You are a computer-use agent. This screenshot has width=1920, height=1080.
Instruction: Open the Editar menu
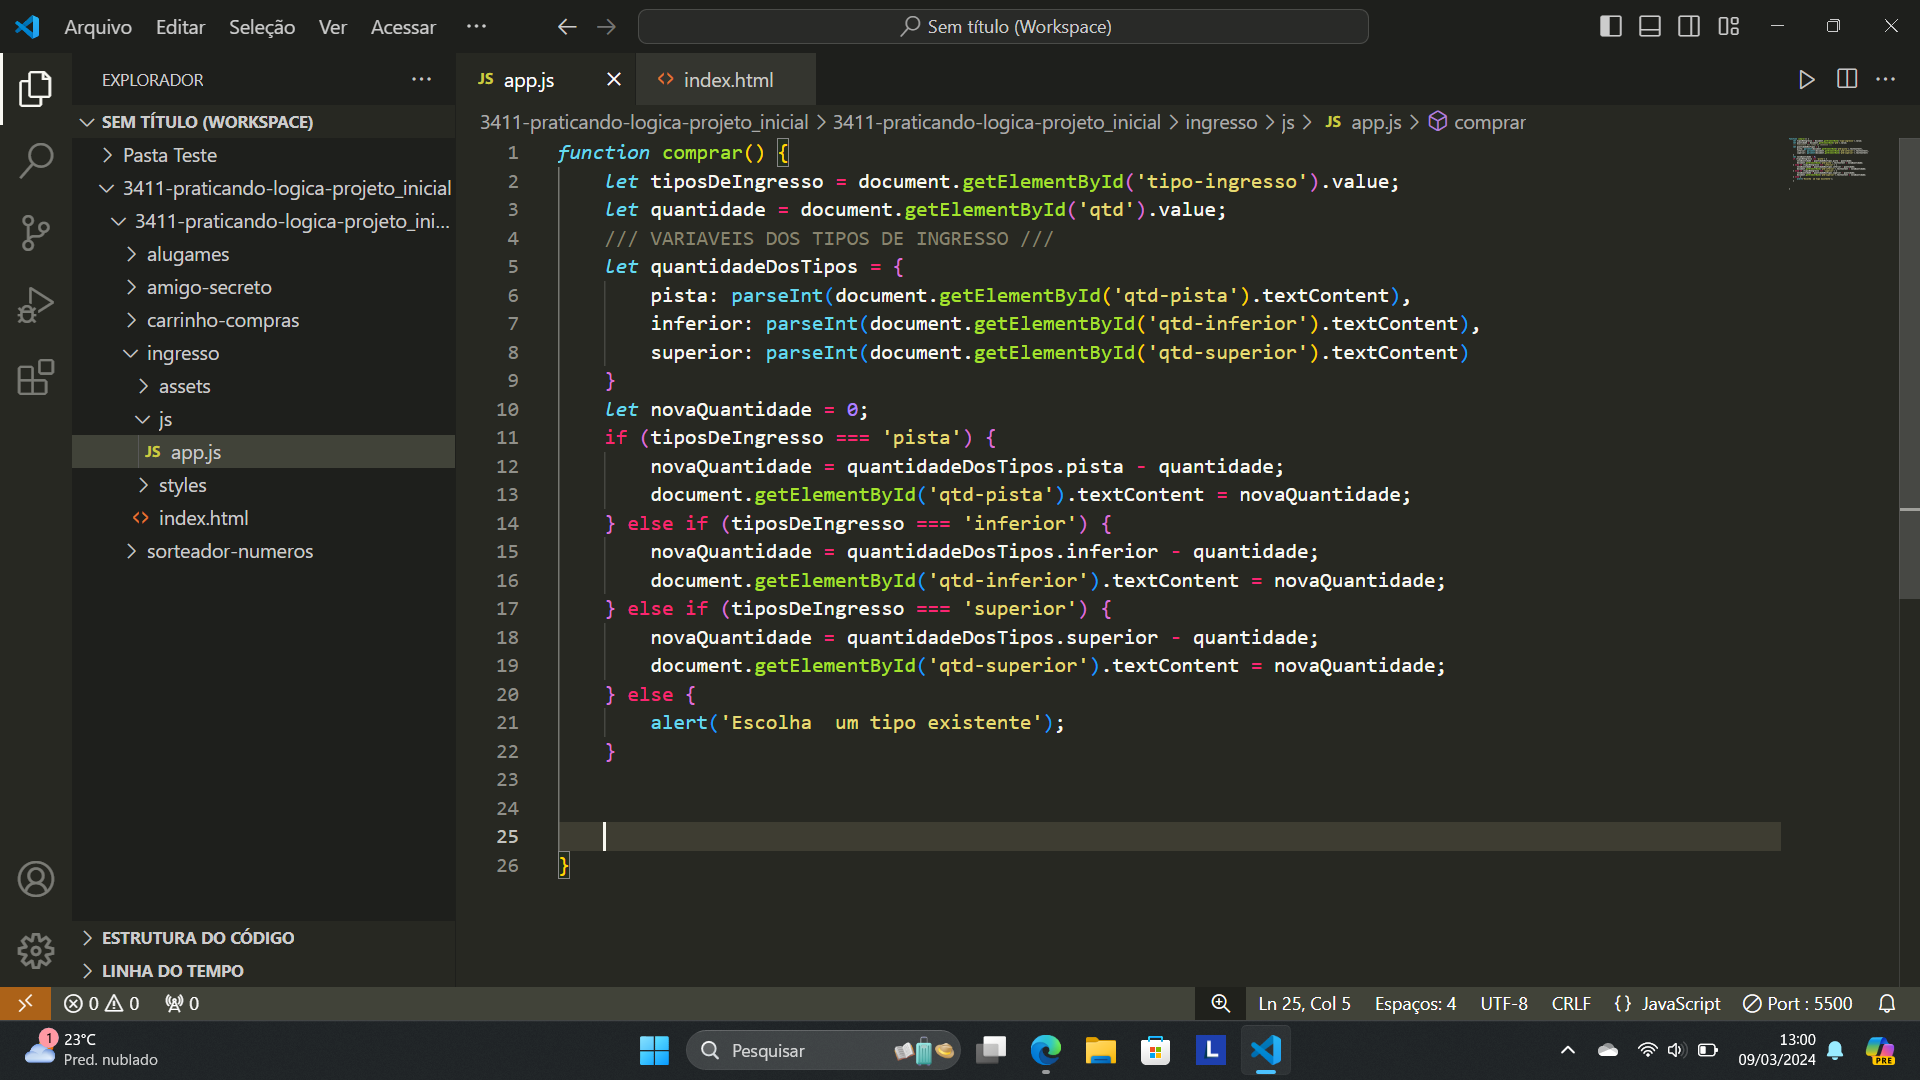coord(180,27)
